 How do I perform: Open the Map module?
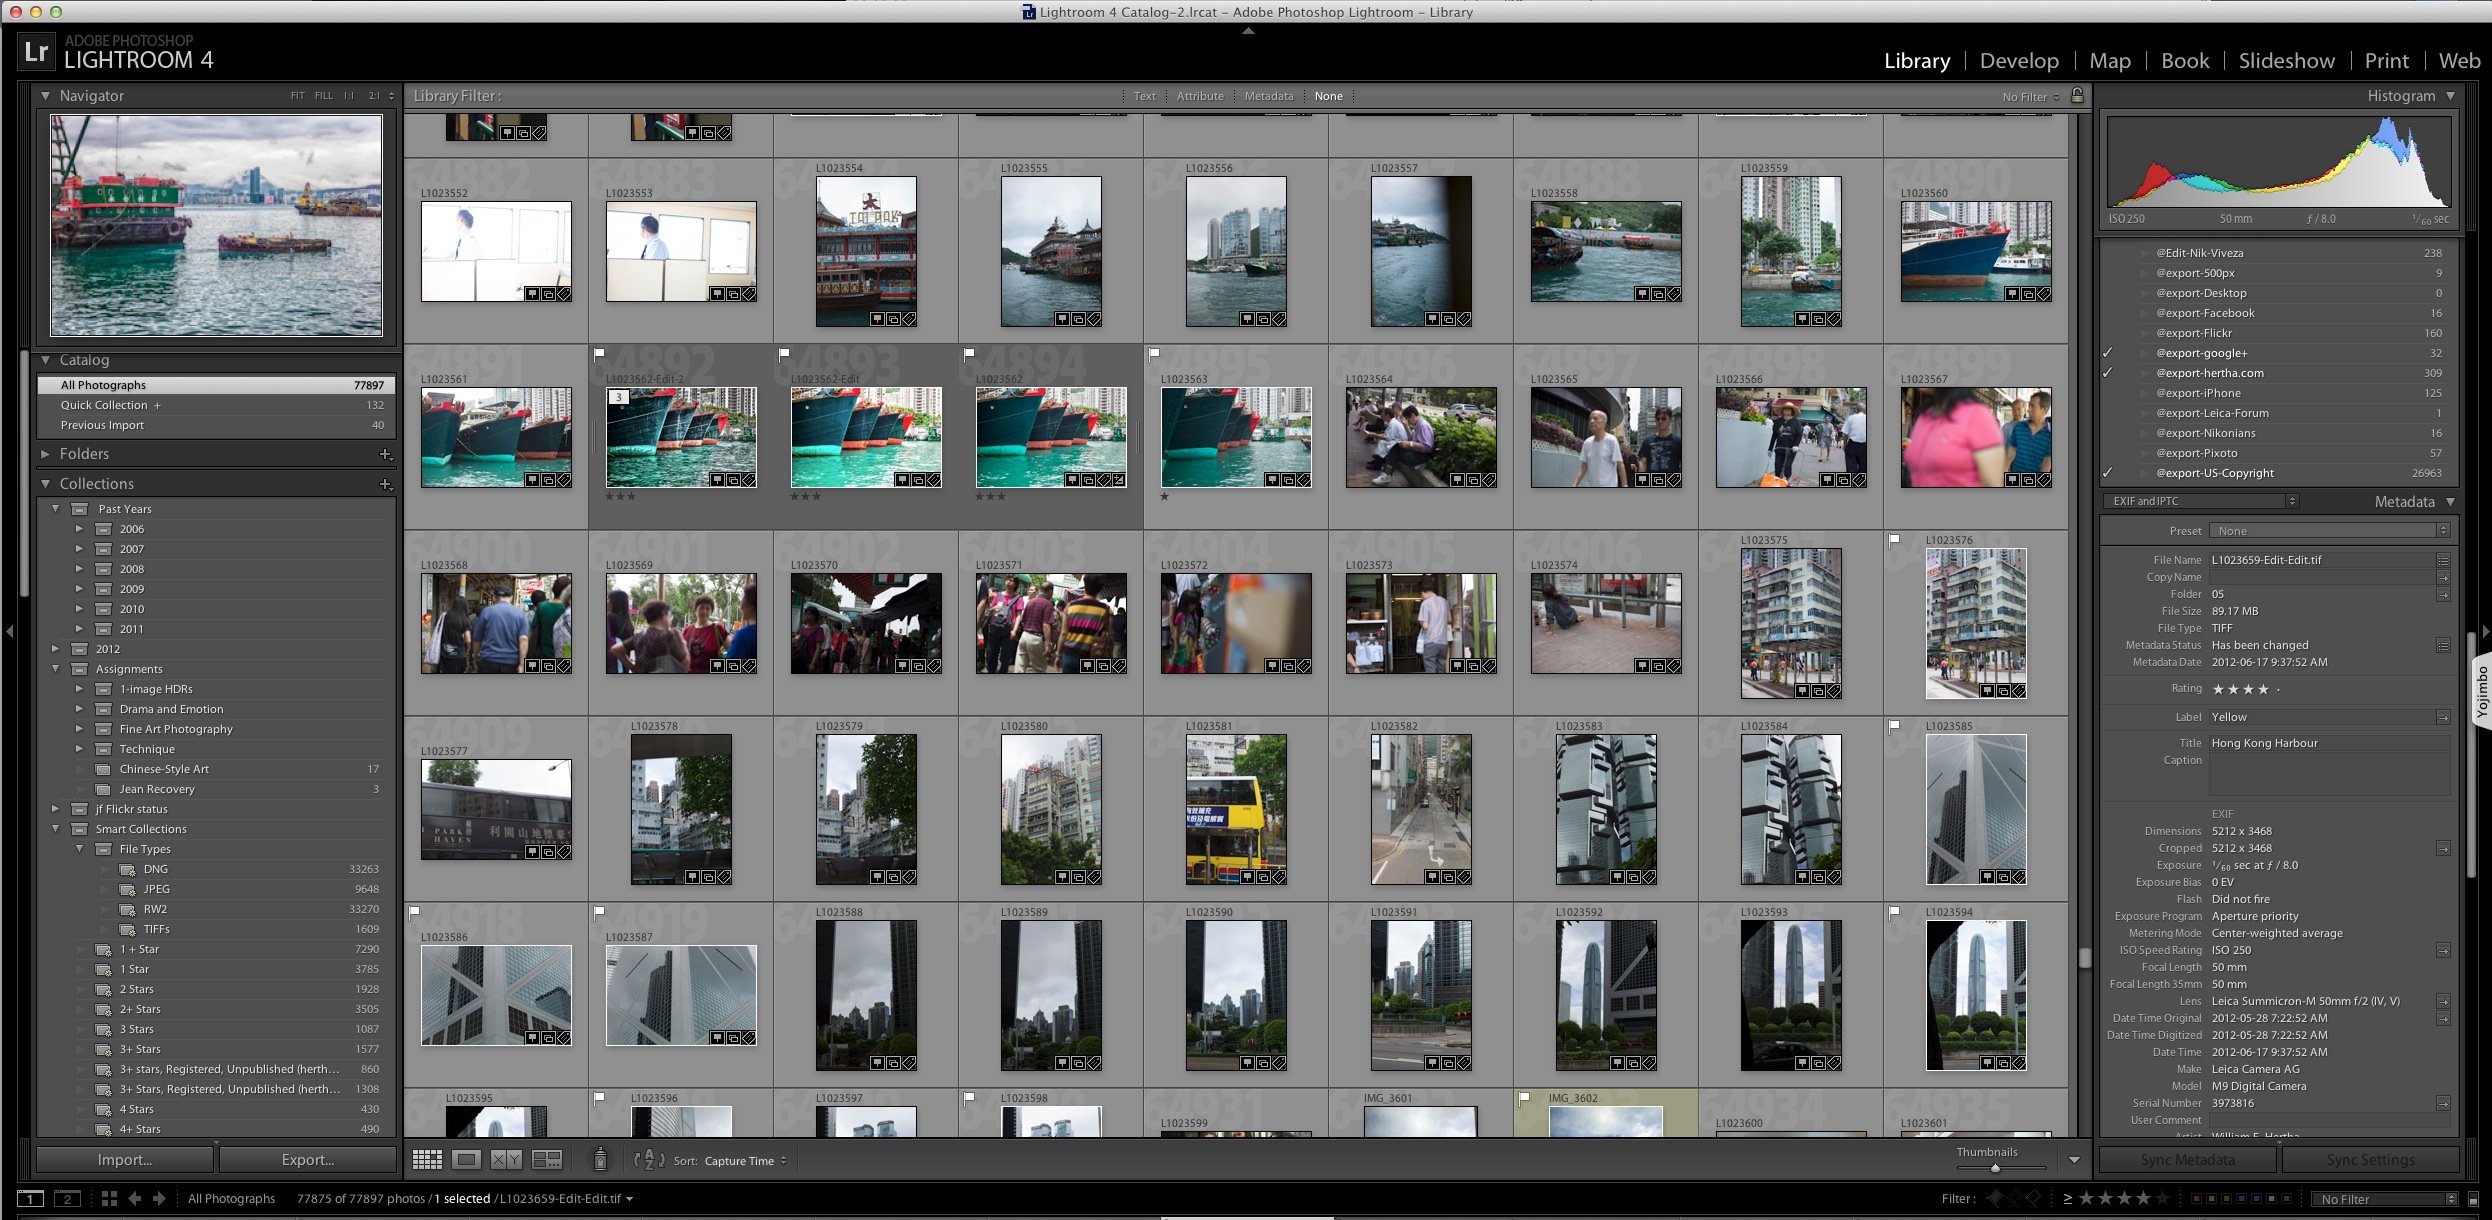tap(2110, 61)
